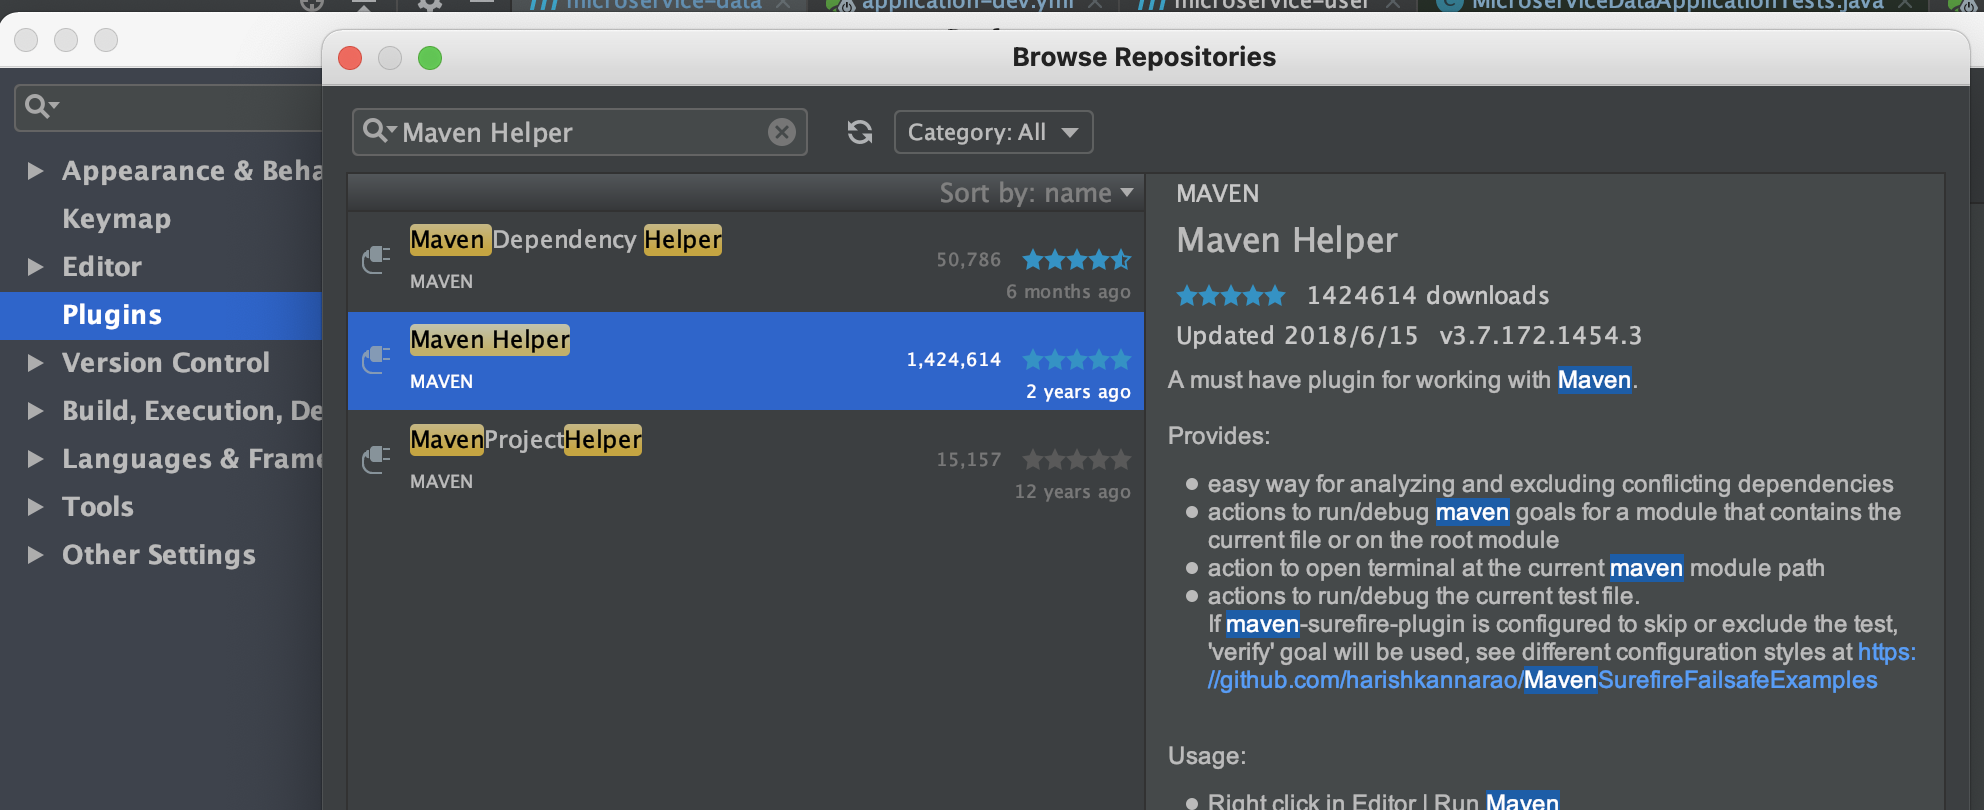Expand the Version Control section
The width and height of the screenshot is (1984, 810).
click(36, 363)
